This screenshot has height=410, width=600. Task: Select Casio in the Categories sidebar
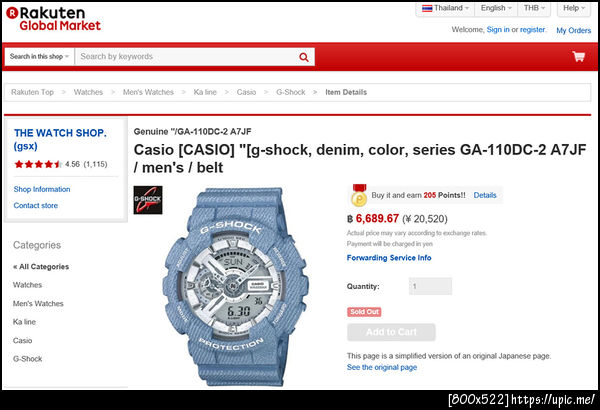23,340
